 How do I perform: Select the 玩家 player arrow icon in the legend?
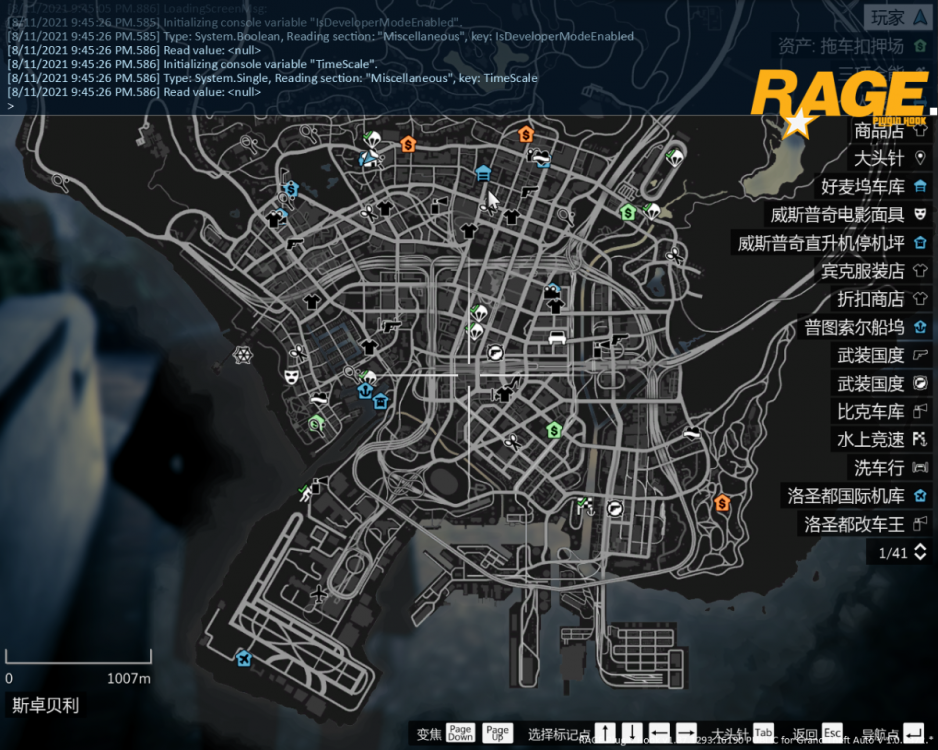920,17
